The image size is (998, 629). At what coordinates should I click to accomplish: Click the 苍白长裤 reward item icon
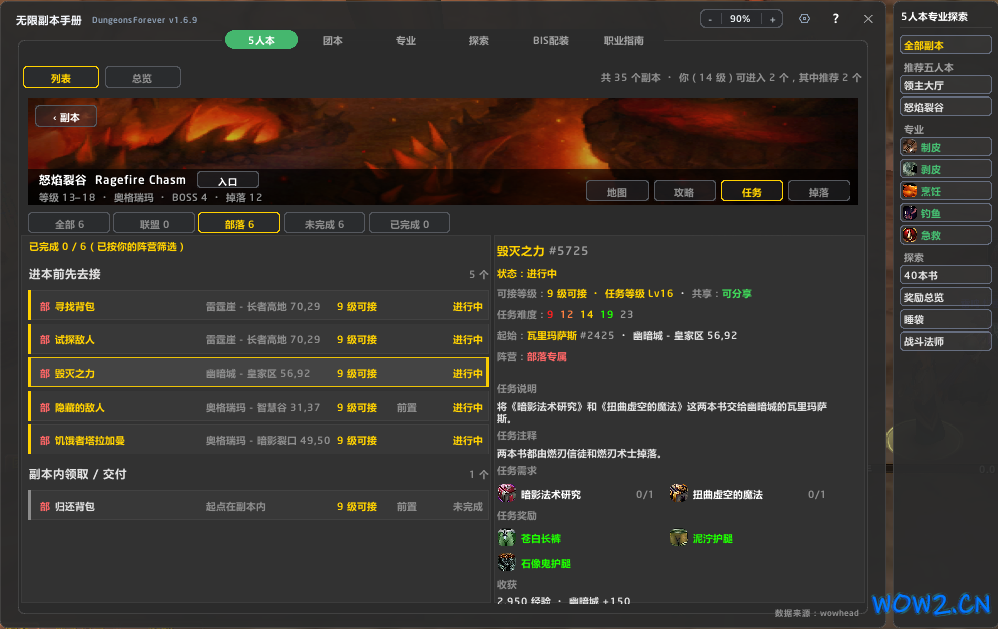[x=507, y=538]
